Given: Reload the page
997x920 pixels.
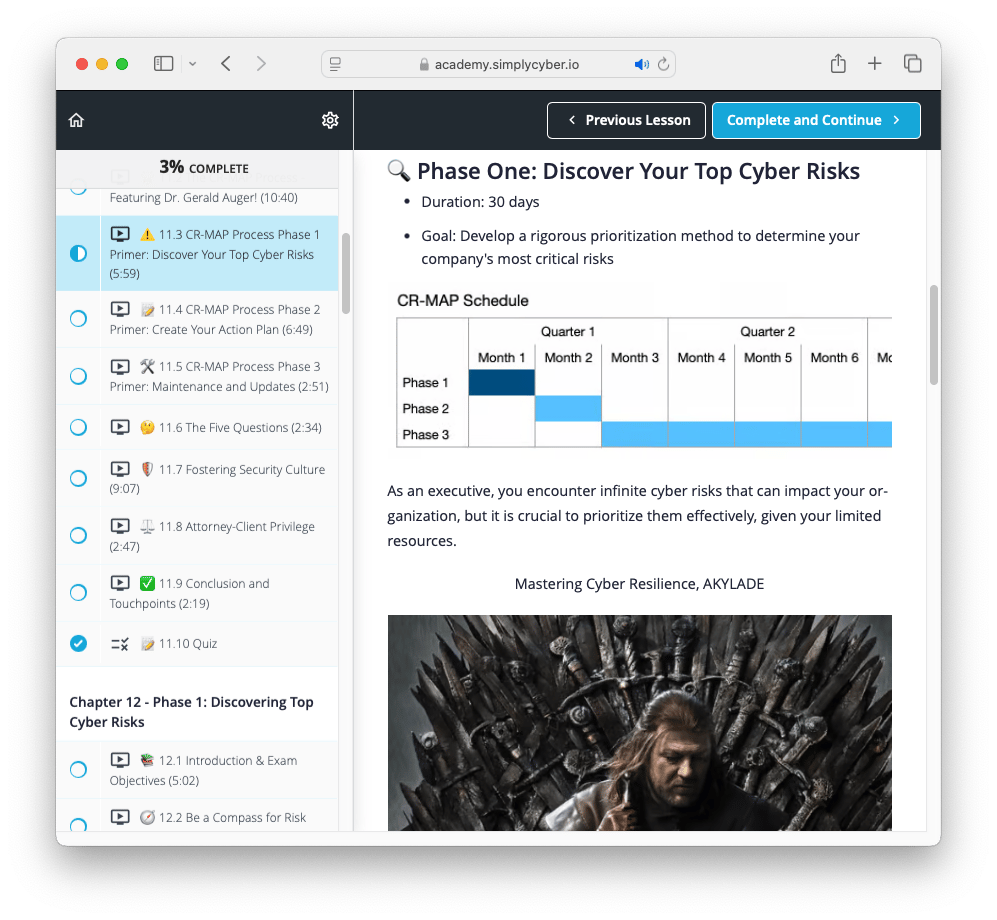Looking at the screenshot, I should 663,64.
